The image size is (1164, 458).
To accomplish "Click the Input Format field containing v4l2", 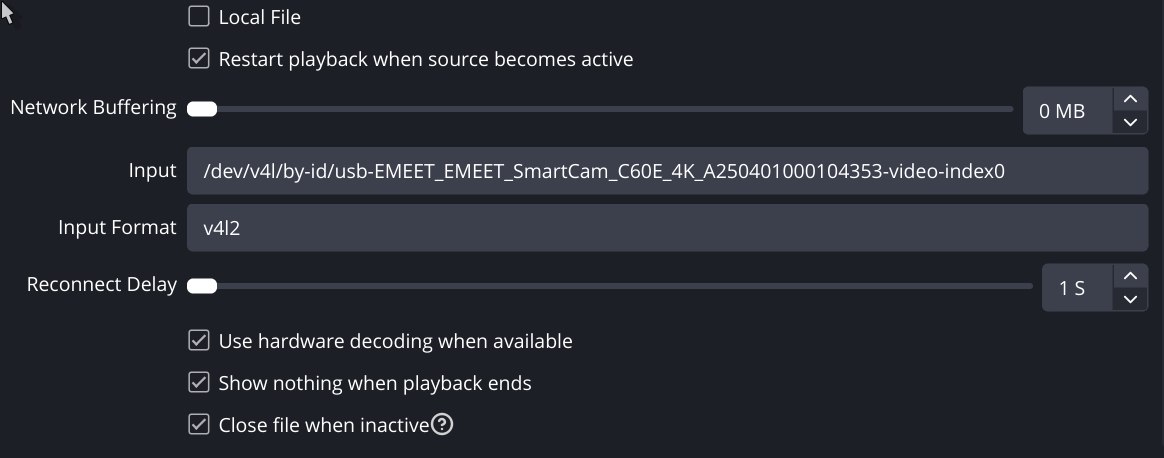I will pyautogui.click(x=666, y=228).
